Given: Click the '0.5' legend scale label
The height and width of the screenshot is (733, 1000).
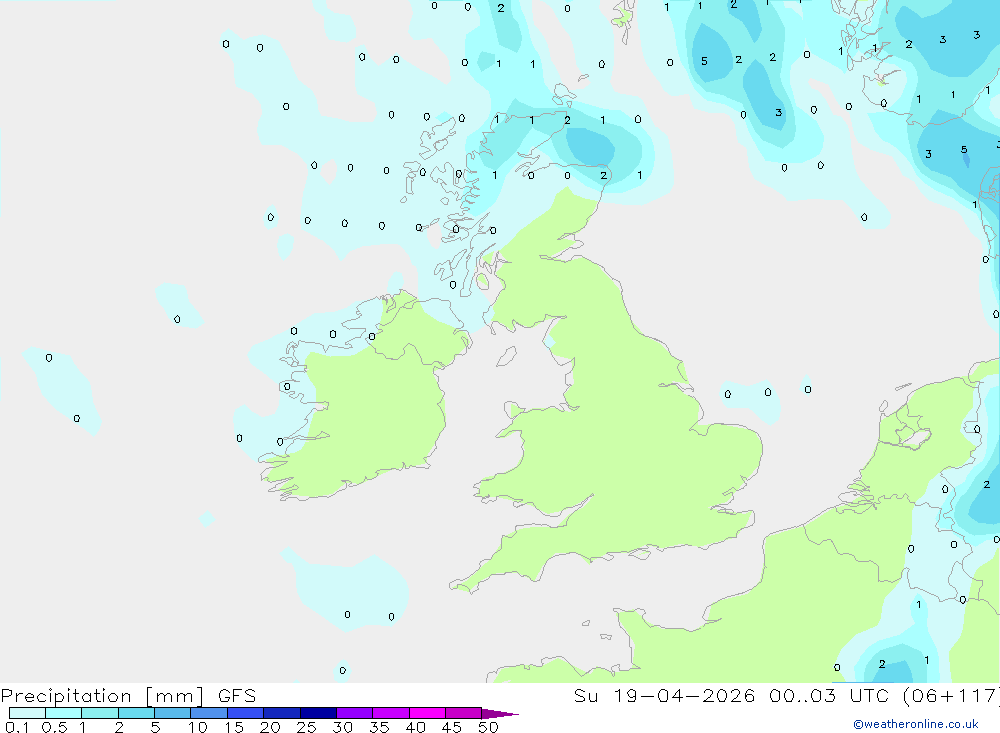Looking at the screenshot, I should point(54,727).
